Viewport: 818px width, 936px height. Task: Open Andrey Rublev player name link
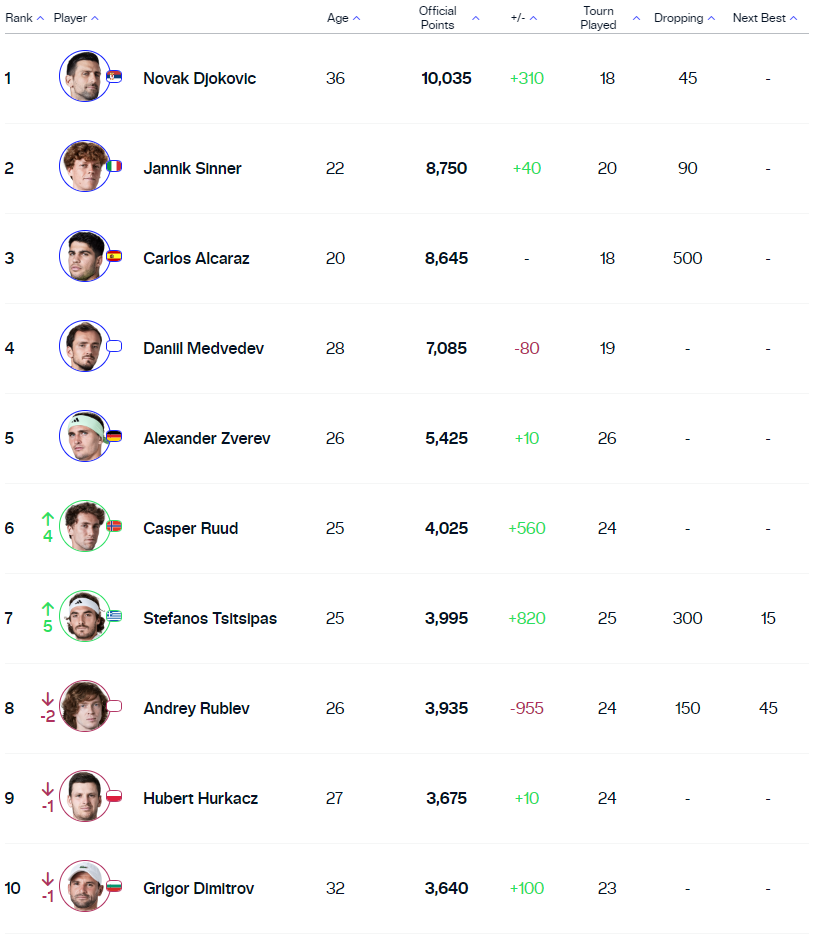point(196,709)
